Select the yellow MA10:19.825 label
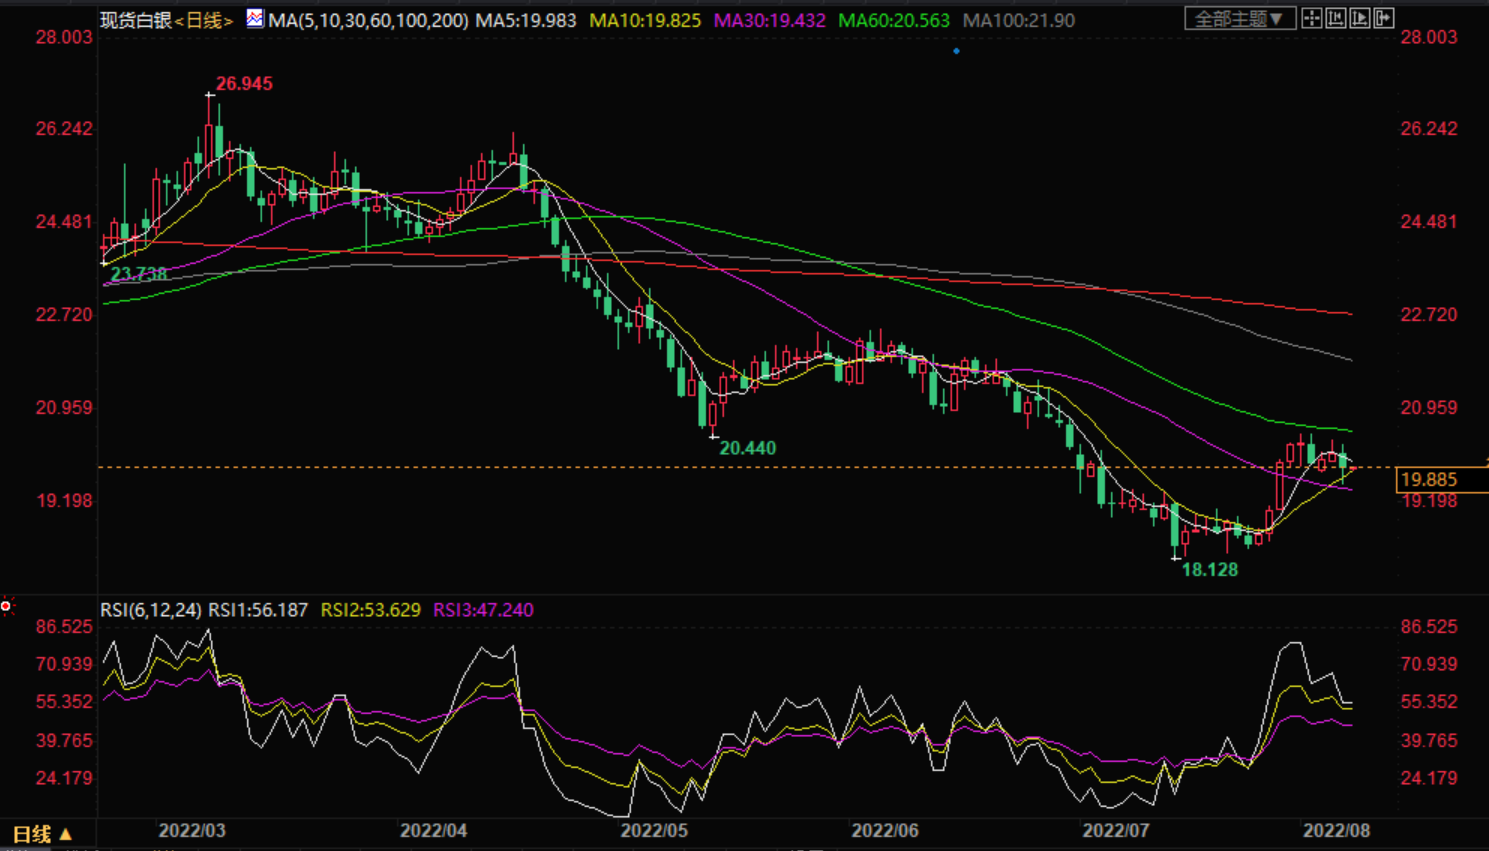This screenshot has height=851, width=1489. 645,20
